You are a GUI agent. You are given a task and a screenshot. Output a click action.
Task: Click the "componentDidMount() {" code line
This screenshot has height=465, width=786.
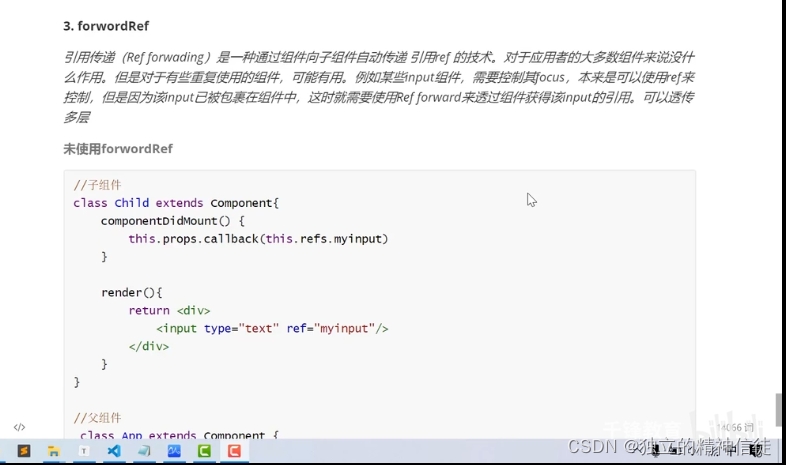[173, 221]
